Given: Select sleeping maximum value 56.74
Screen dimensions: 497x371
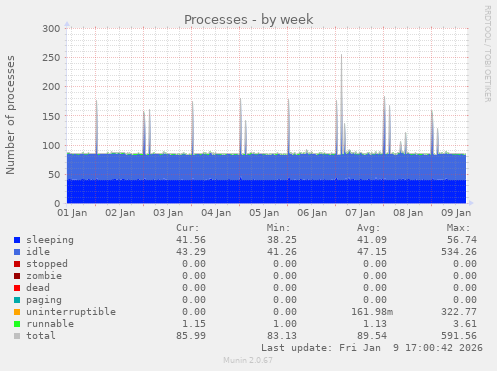Looking at the screenshot, I should 462,240.
